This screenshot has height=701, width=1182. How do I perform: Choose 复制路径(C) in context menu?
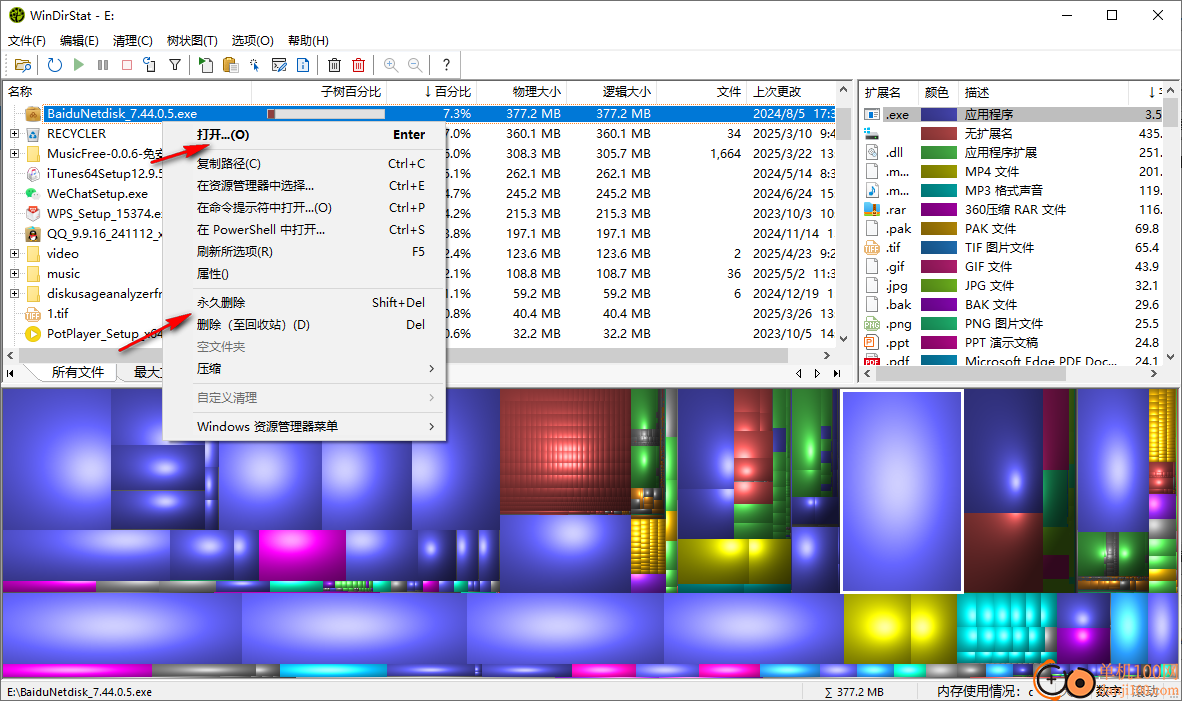click(305, 164)
